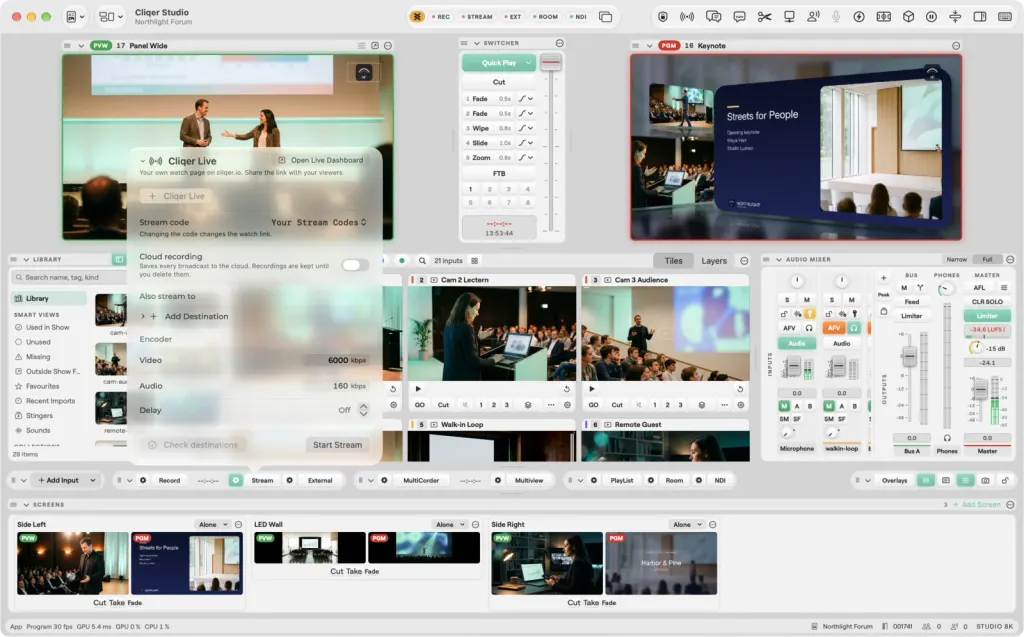Adjust the Master output fader

pyautogui.click(x=980, y=390)
